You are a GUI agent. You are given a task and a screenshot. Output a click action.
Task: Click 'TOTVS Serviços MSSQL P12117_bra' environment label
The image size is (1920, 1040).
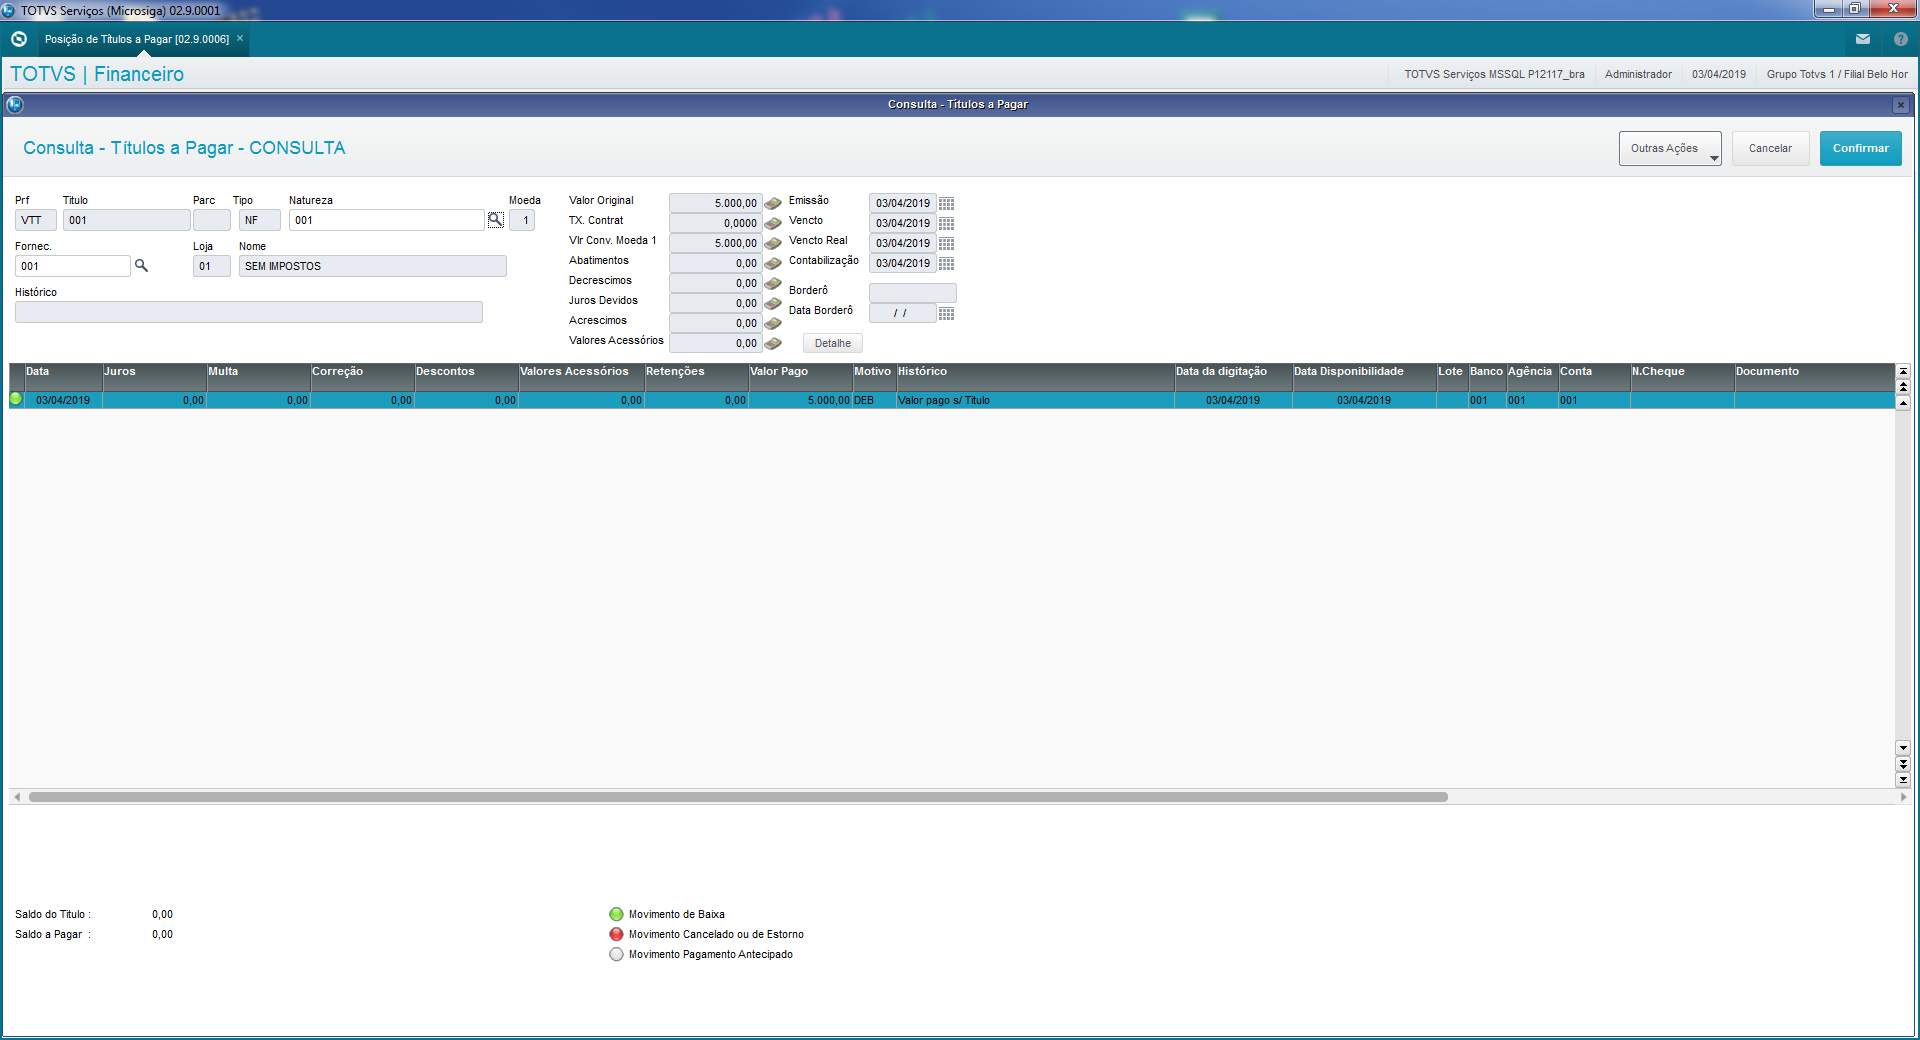1494,74
